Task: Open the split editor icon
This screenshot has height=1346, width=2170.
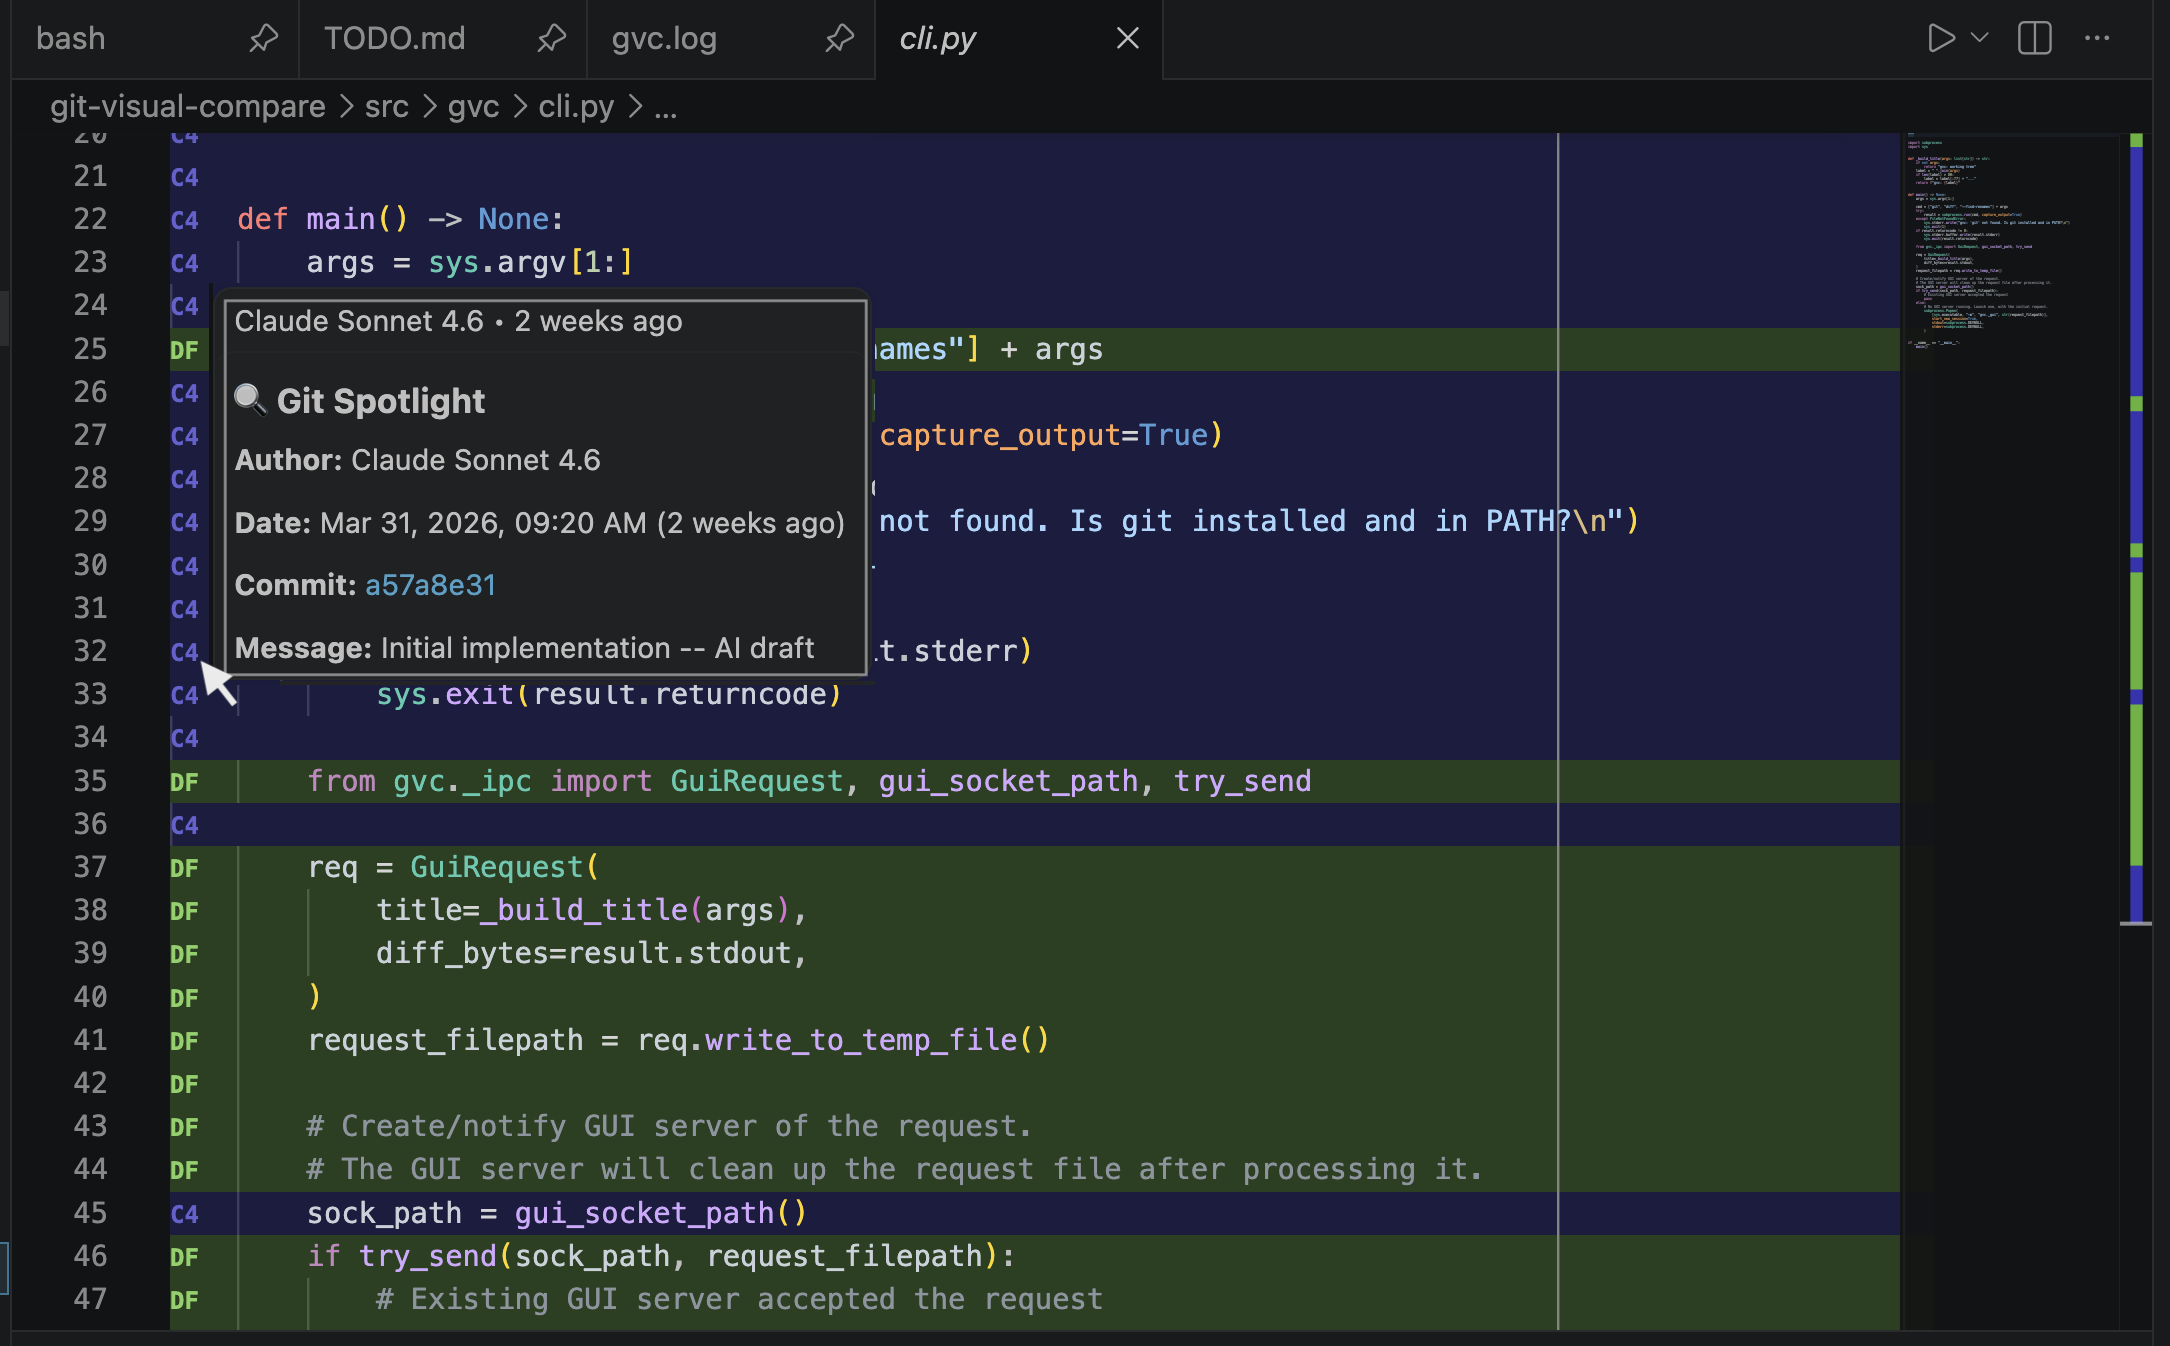Action: [x=2035, y=38]
